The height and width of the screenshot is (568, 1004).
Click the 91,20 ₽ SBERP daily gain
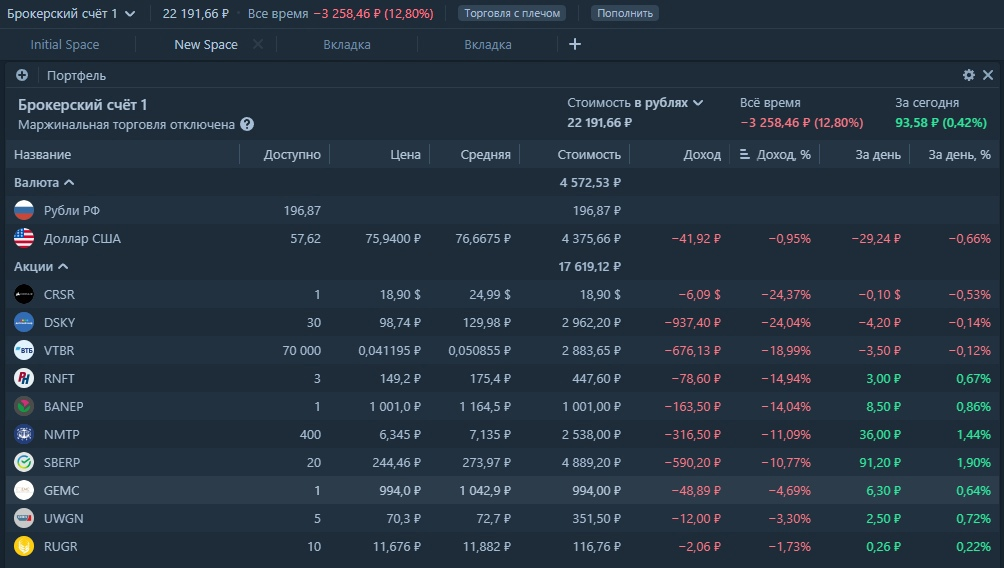(880, 462)
